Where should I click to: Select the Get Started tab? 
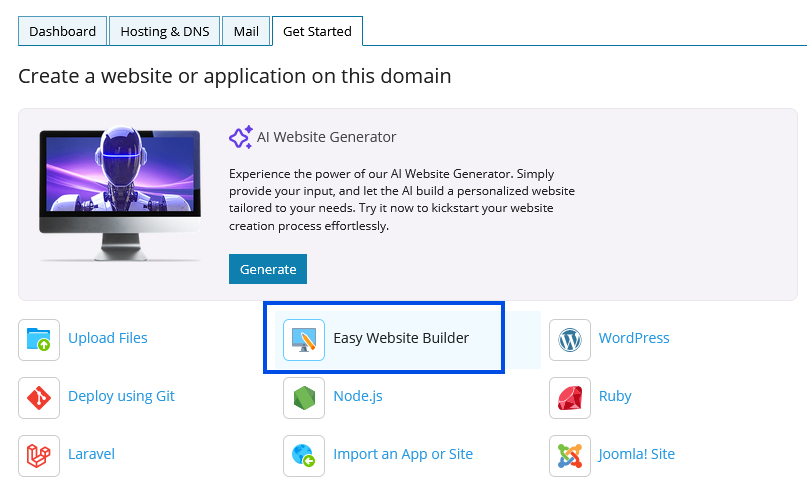point(317,31)
